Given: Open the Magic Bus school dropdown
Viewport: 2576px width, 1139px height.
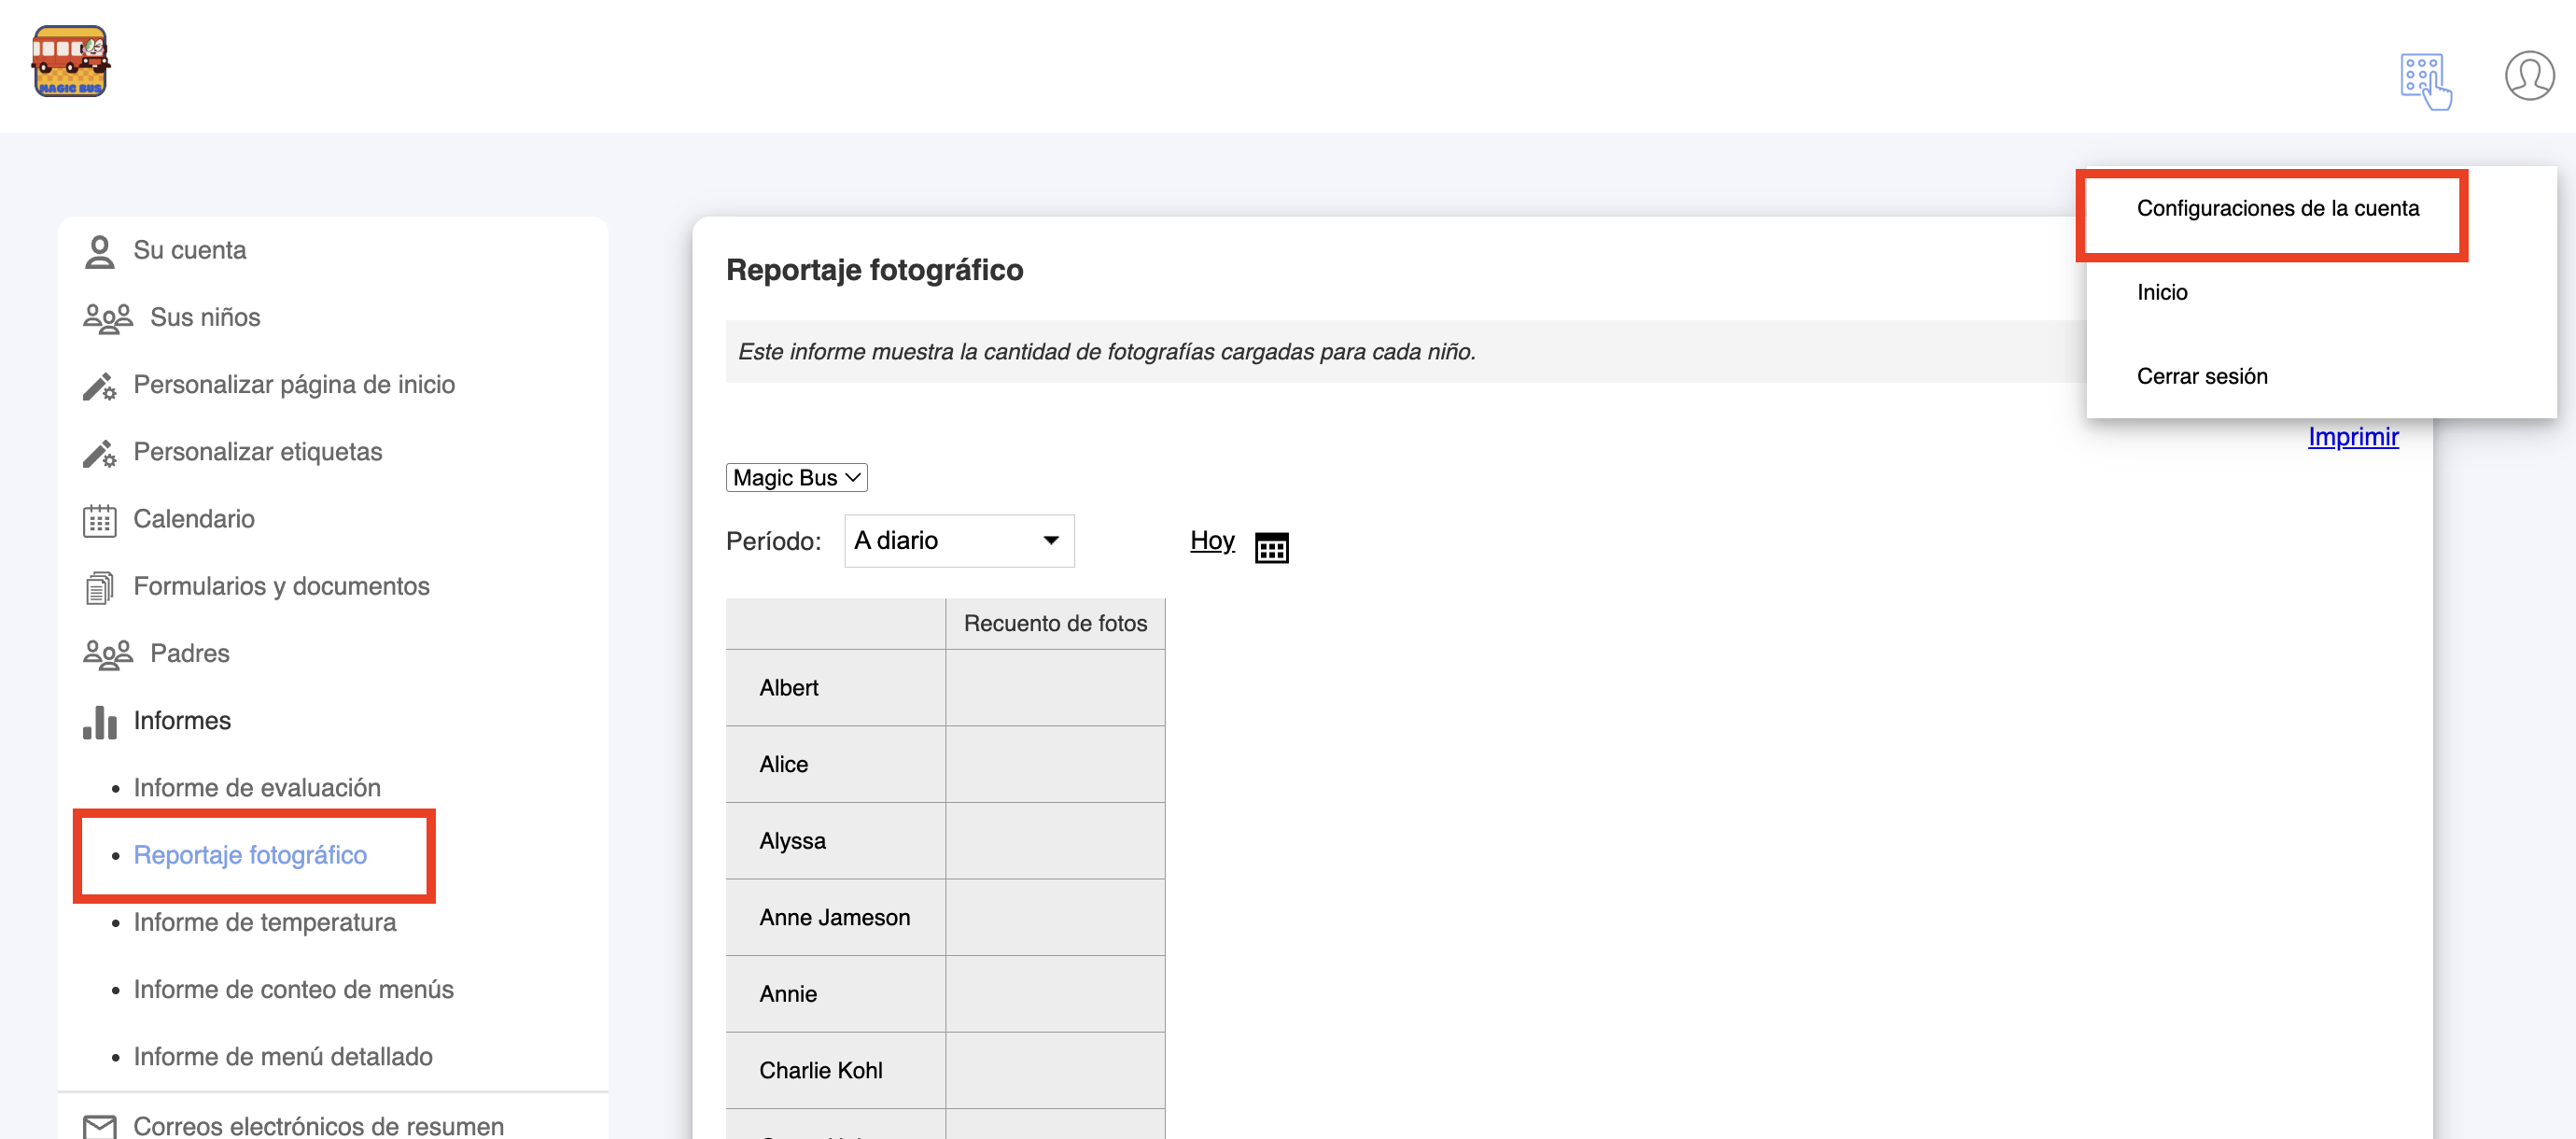Looking at the screenshot, I should coord(796,477).
